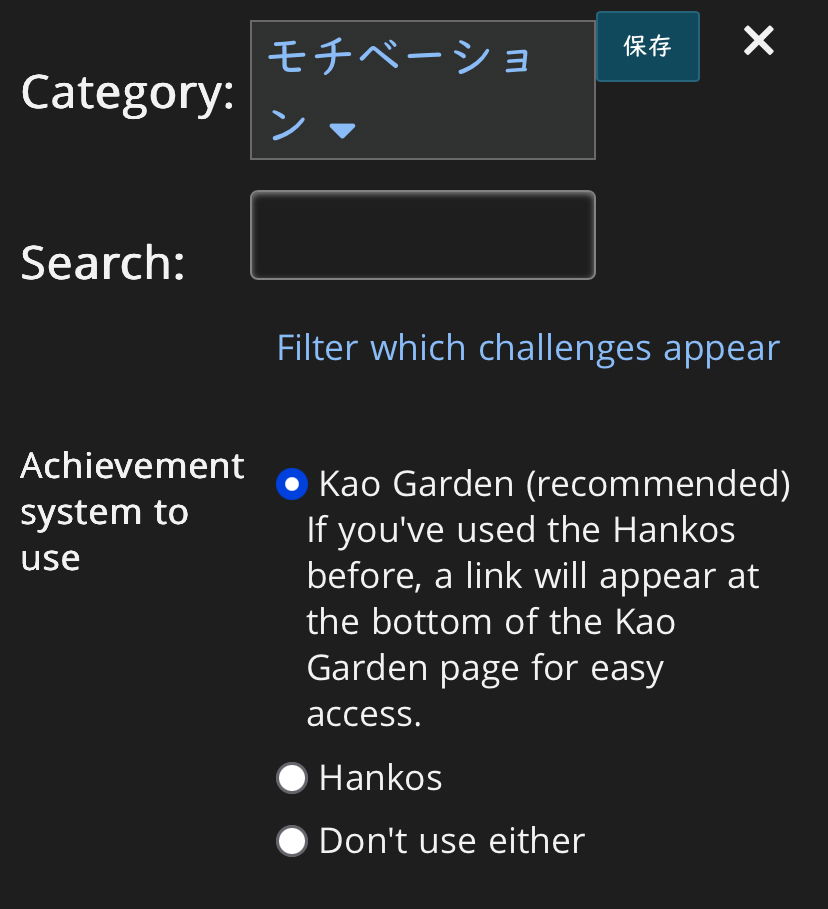Choose the 'Don't use either' radio button

click(x=291, y=841)
